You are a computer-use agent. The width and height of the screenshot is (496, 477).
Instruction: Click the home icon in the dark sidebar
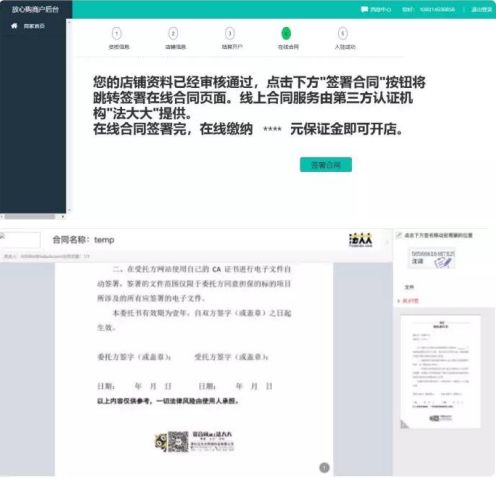(x=14, y=26)
